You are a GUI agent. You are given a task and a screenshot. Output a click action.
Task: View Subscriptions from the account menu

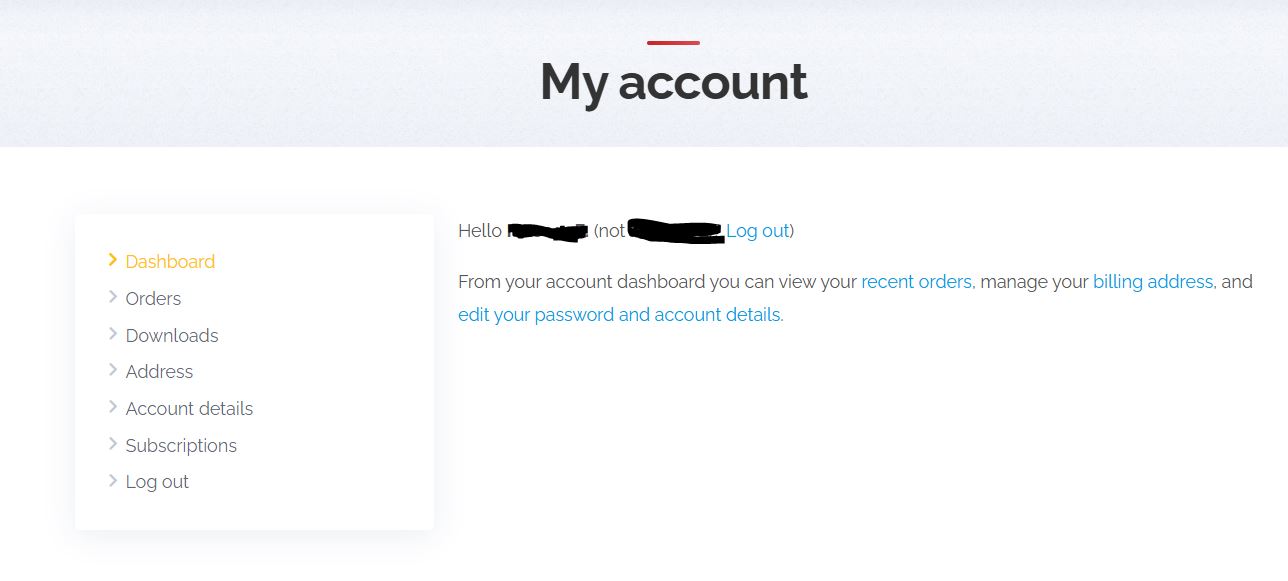[181, 445]
